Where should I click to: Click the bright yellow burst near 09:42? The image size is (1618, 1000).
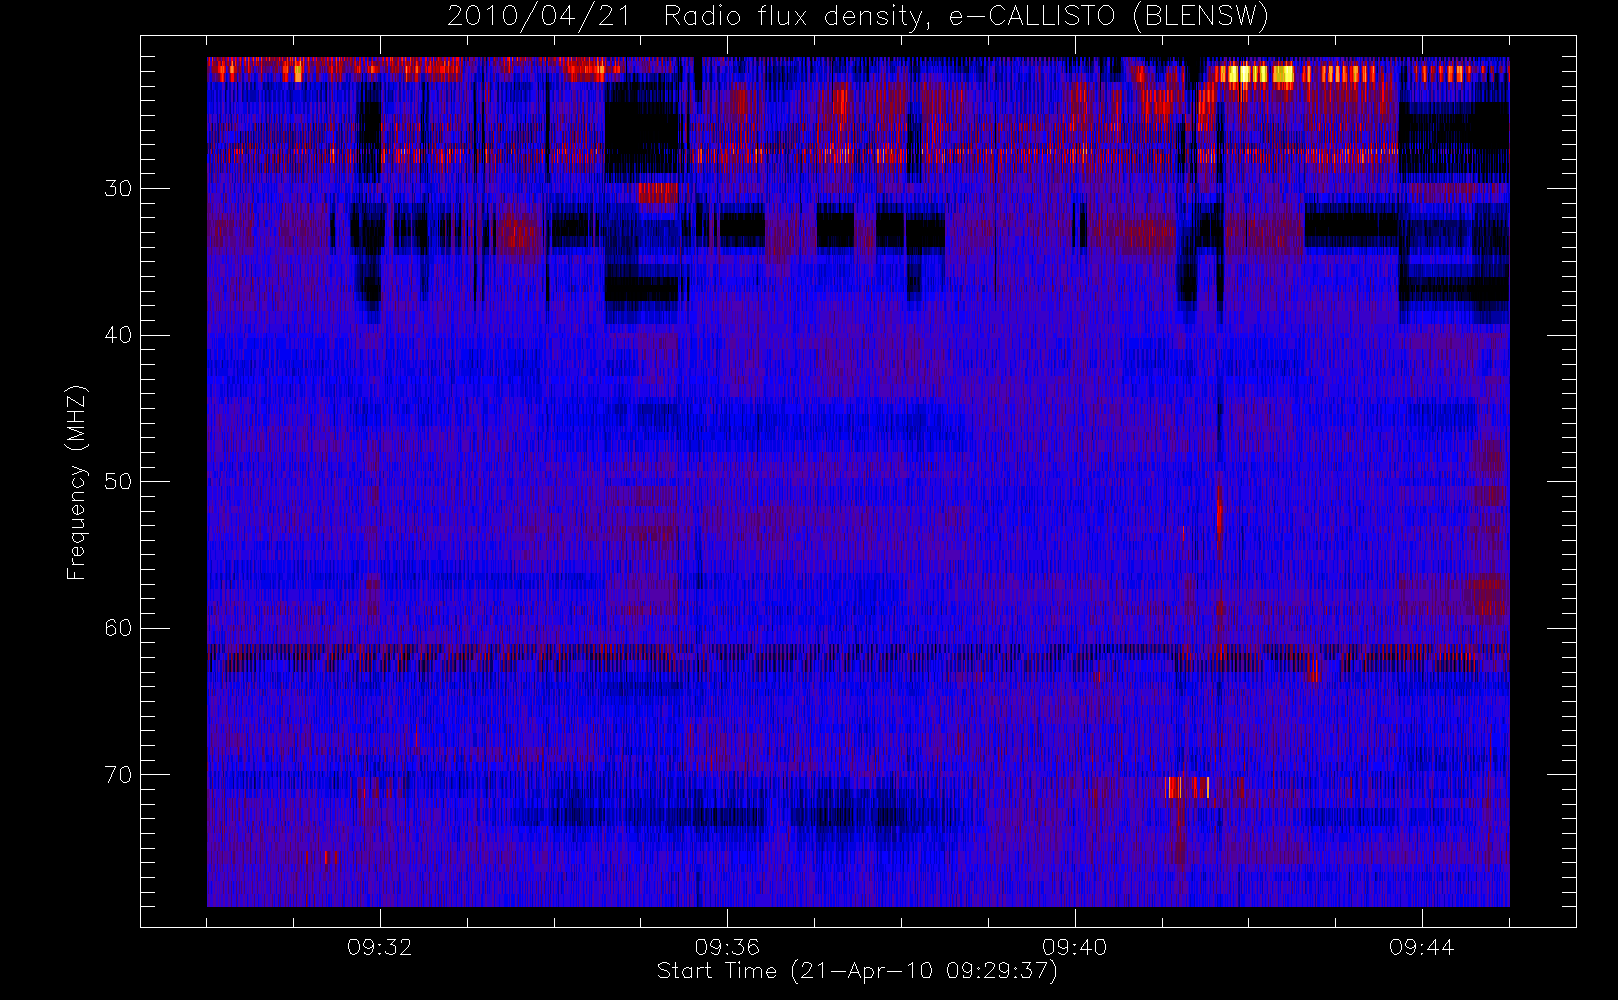1254,73
